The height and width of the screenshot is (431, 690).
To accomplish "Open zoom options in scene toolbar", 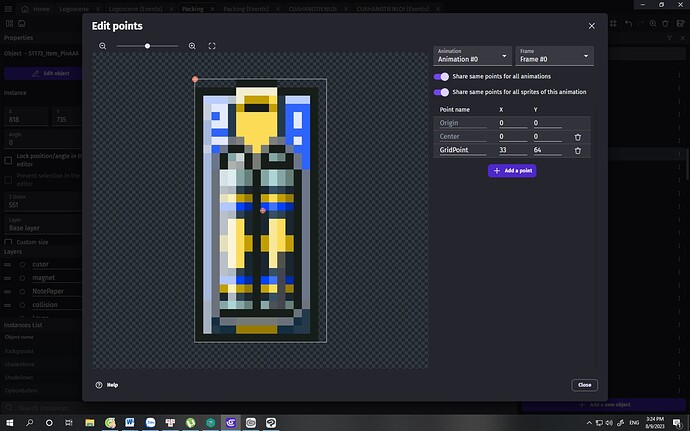I will [x=653, y=23].
